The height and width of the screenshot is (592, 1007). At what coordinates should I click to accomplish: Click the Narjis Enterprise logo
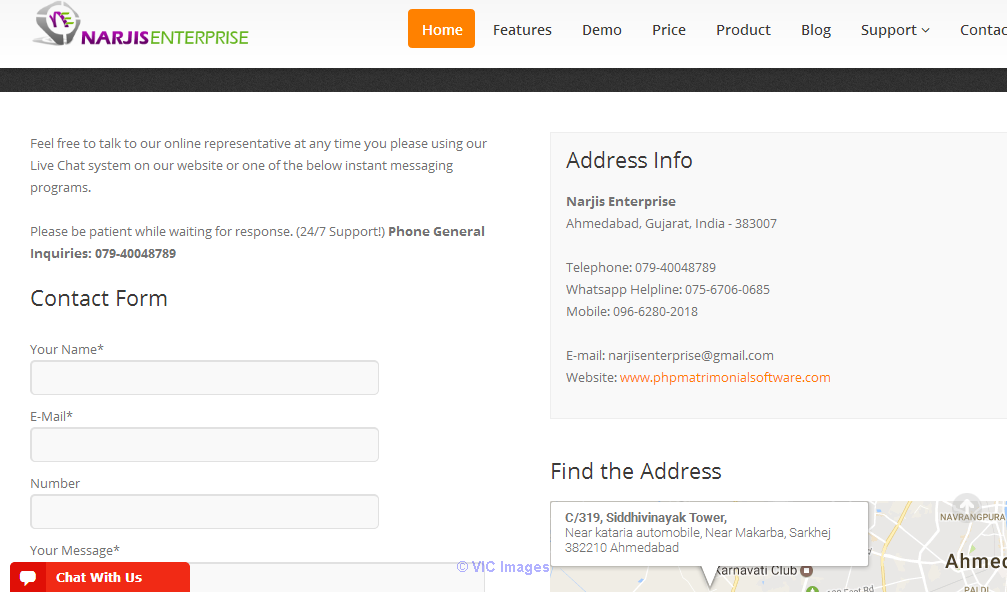point(141,24)
